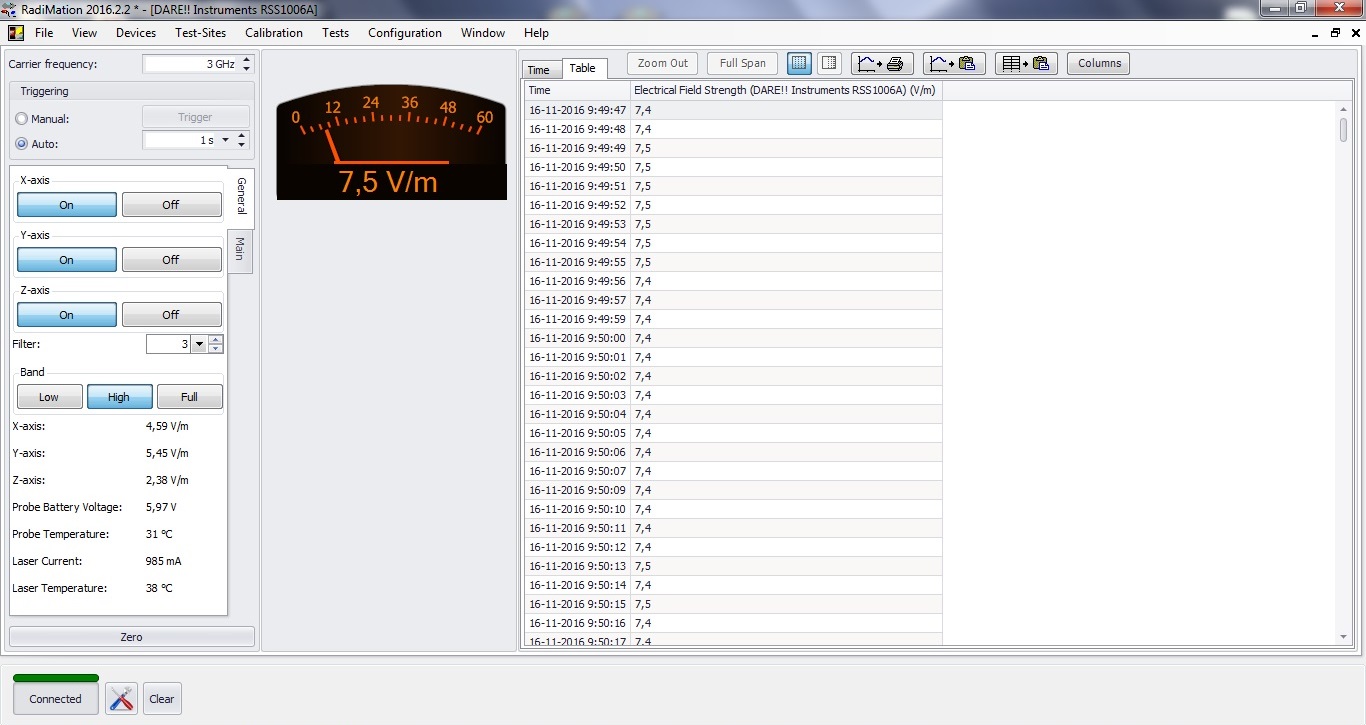Select the Manual triggering radio button
The width and height of the screenshot is (1366, 725).
click(x=22, y=119)
